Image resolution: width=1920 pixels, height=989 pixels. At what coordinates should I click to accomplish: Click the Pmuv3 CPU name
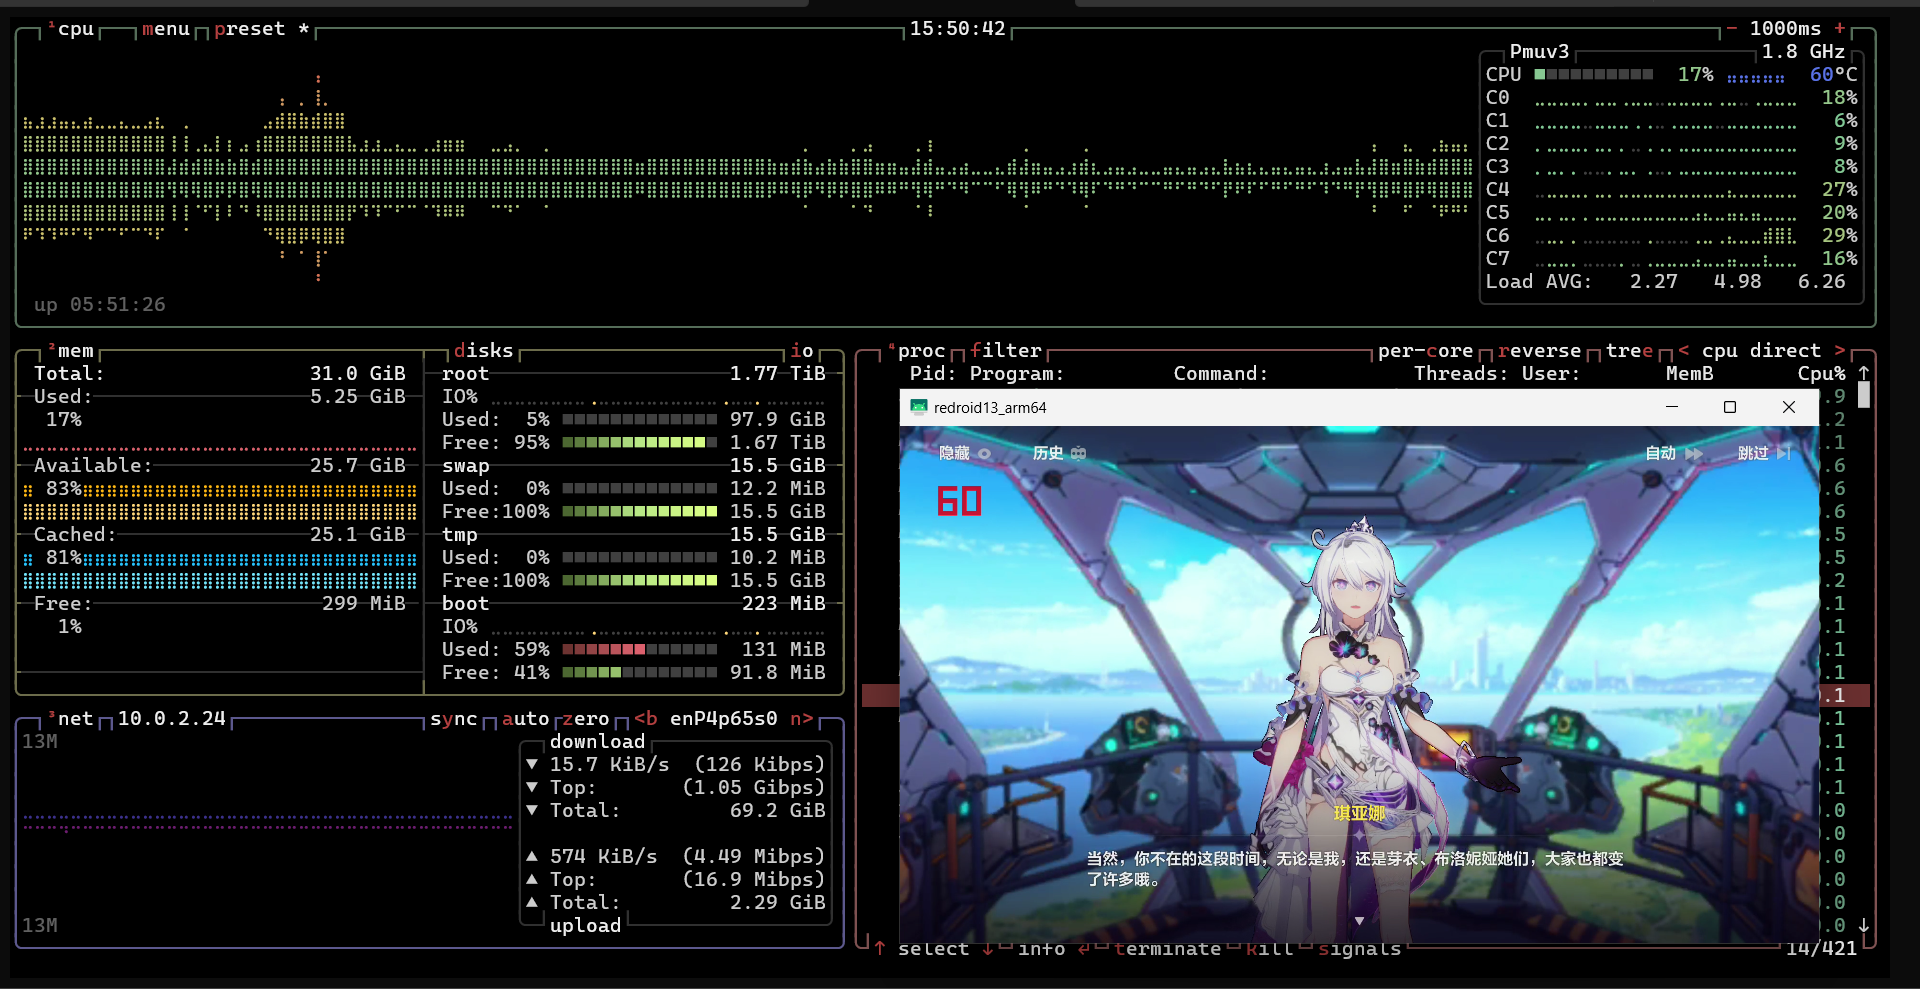(1540, 51)
